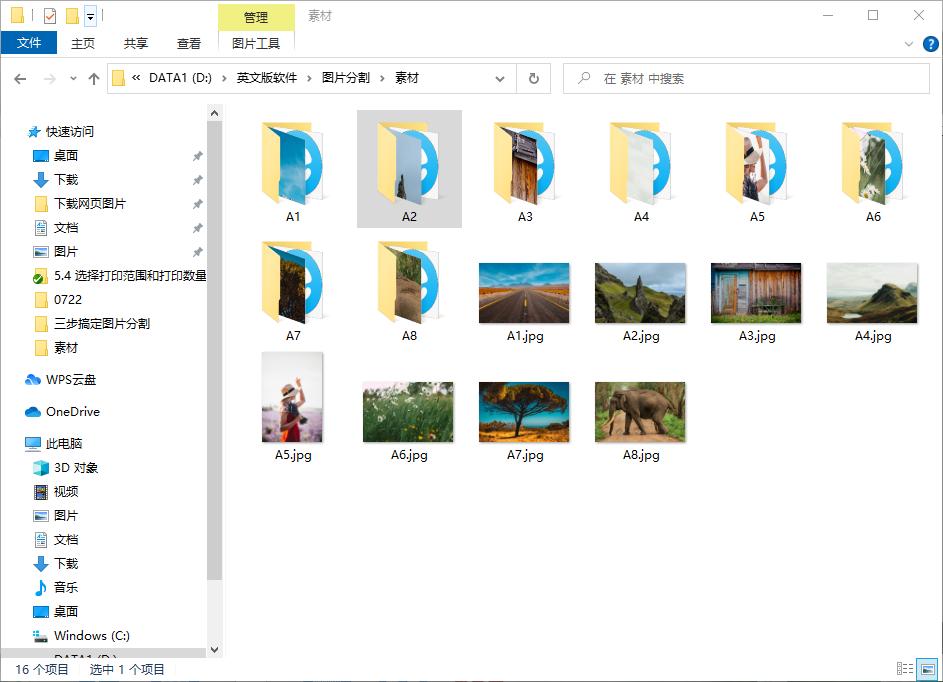Screen dimensions: 943x682
Task: Open the 图片工具 ribbon tab
Action: (x=257, y=43)
